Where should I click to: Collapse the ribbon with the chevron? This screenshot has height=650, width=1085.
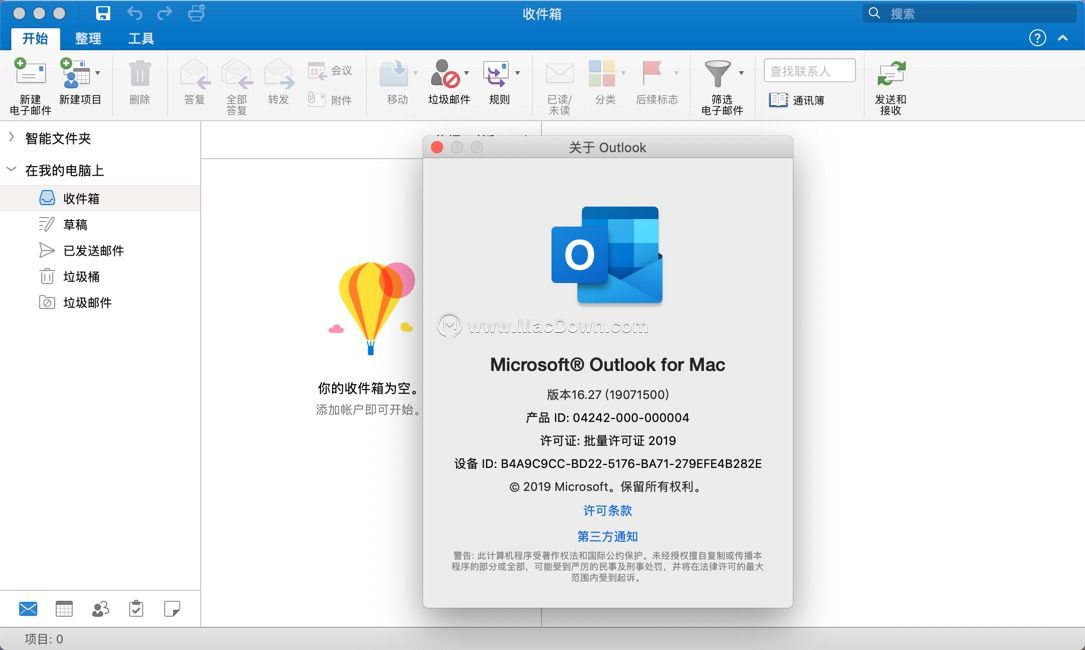[1063, 38]
